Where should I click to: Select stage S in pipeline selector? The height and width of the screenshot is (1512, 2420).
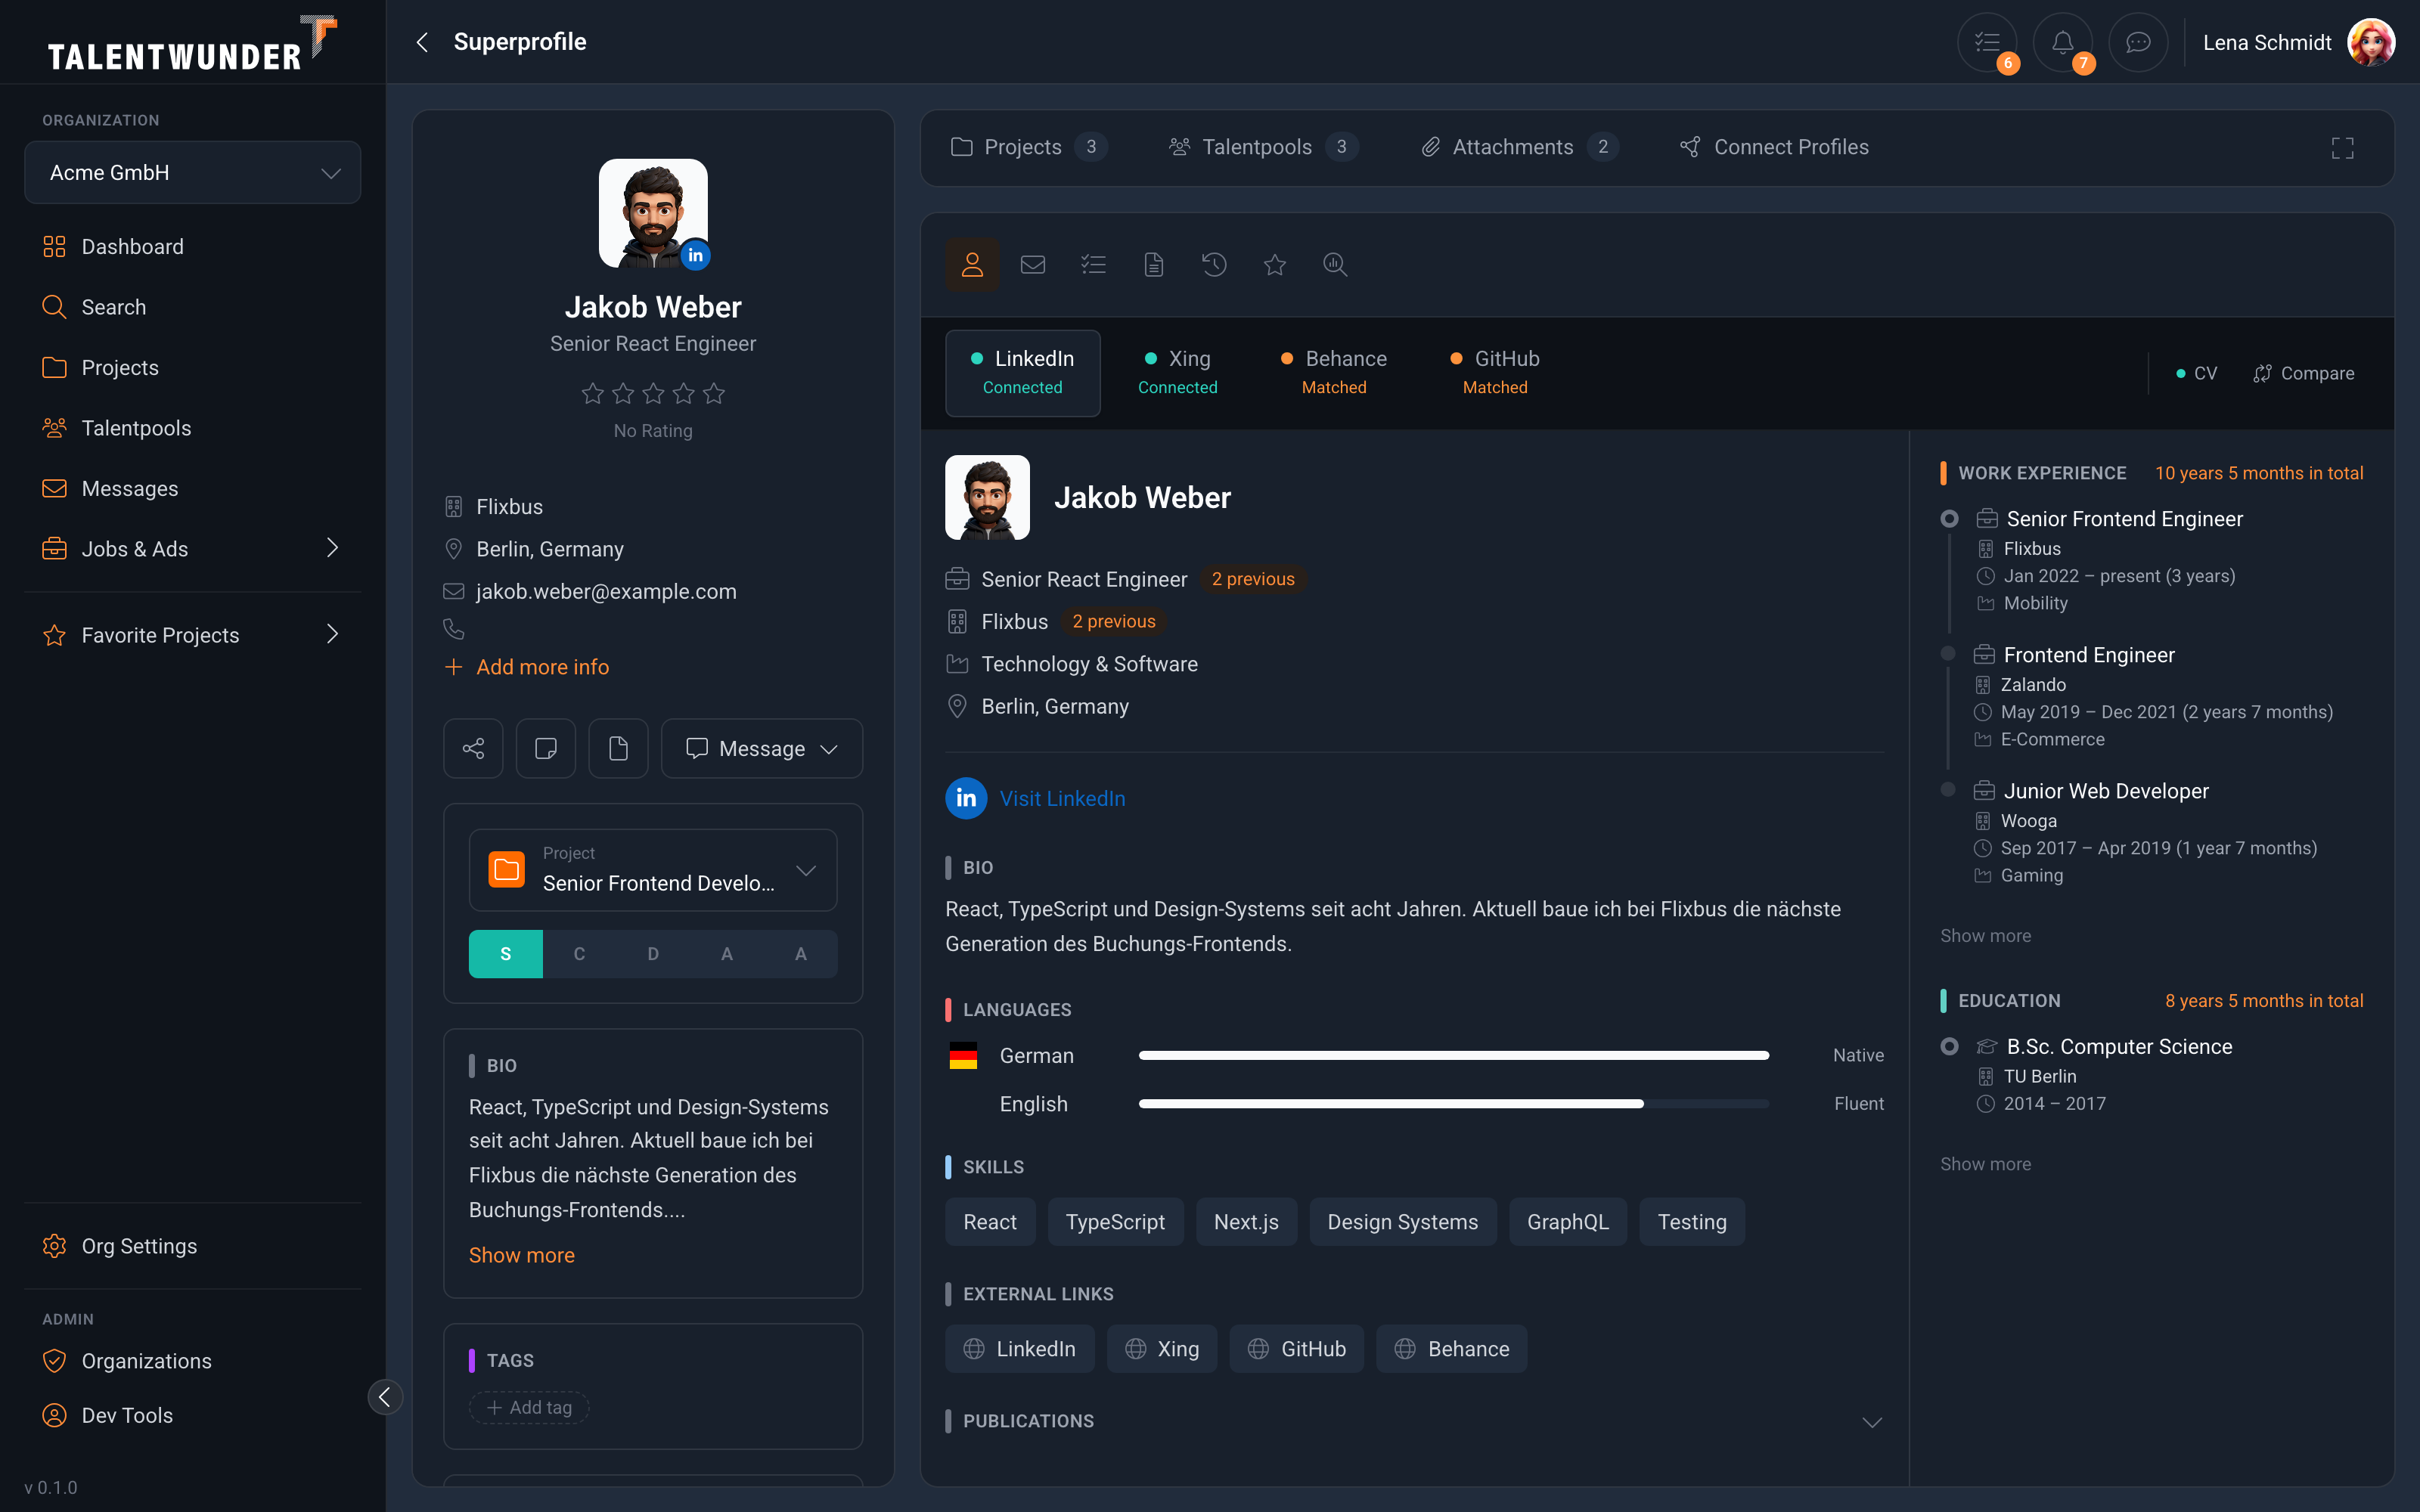click(x=506, y=954)
